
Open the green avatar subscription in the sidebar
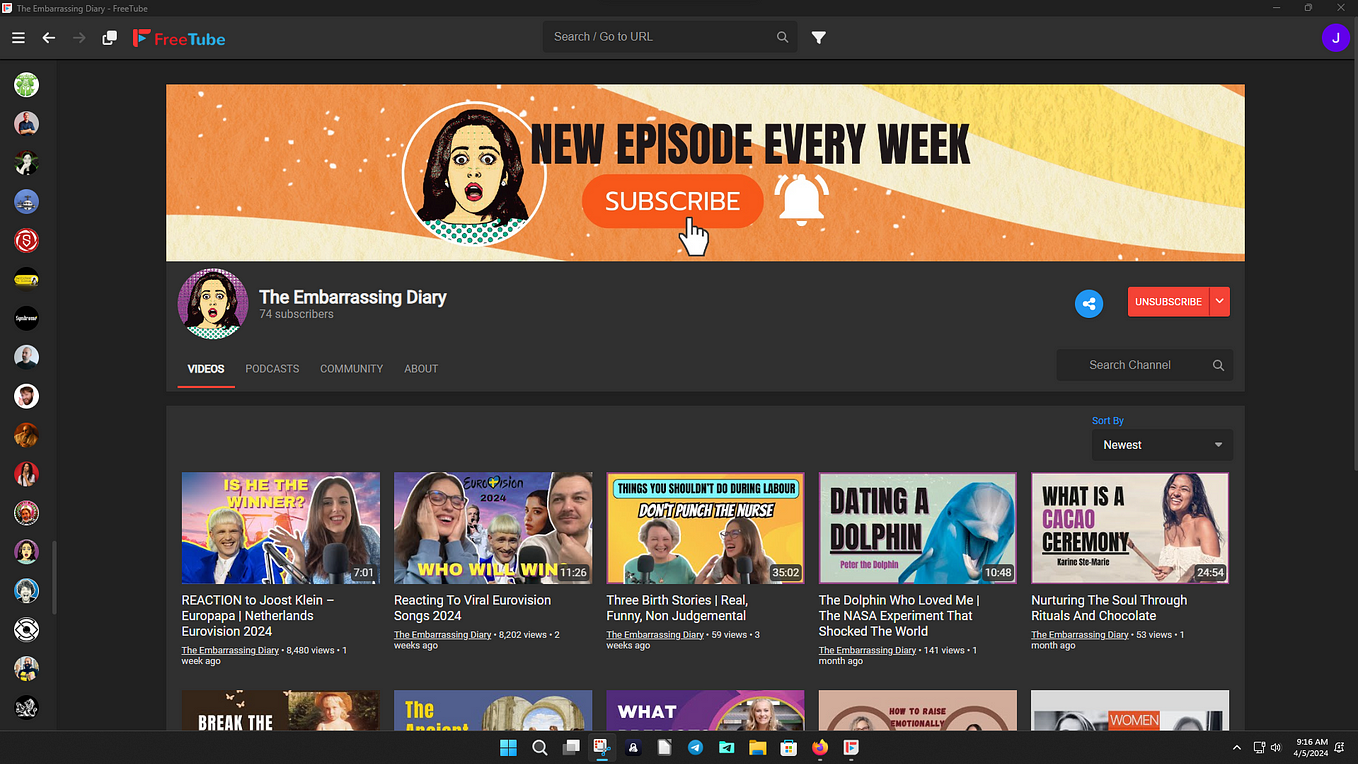pyautogui.click(x=27, y=85)
